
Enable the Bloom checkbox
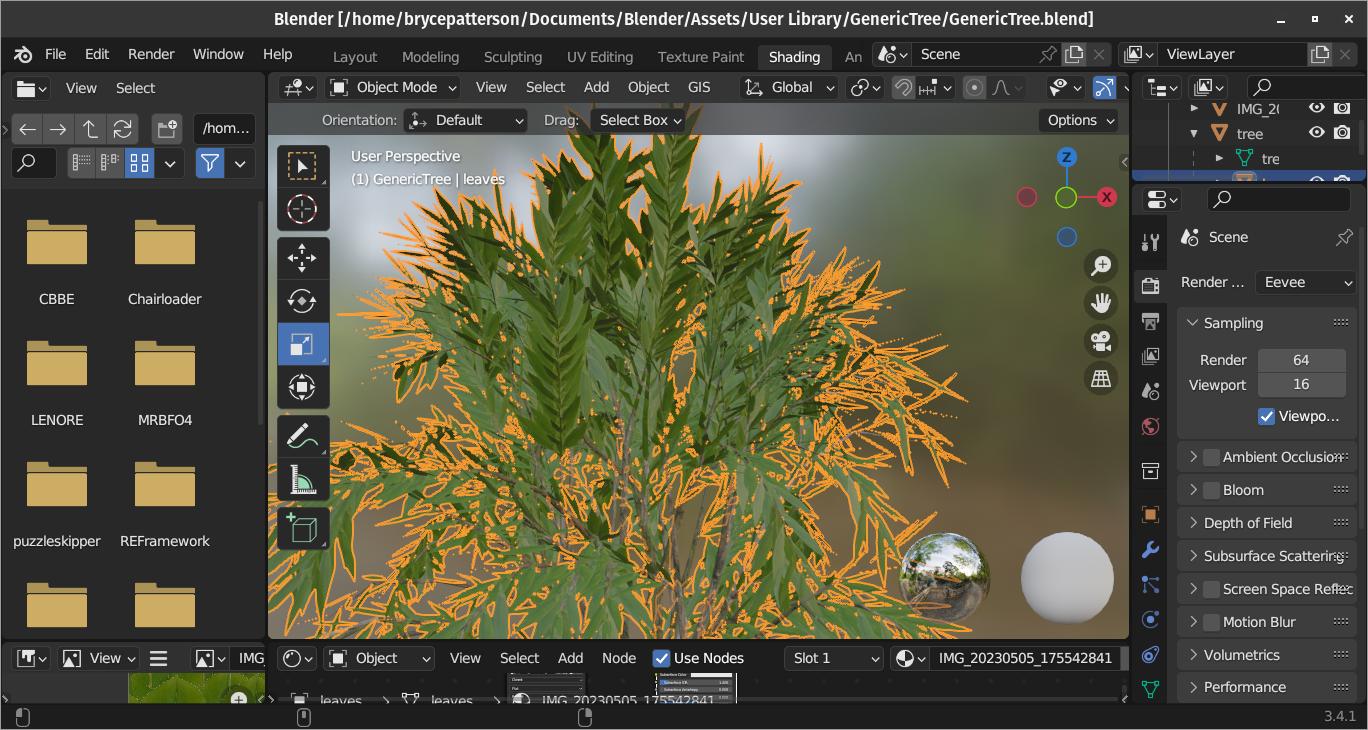1211,490
